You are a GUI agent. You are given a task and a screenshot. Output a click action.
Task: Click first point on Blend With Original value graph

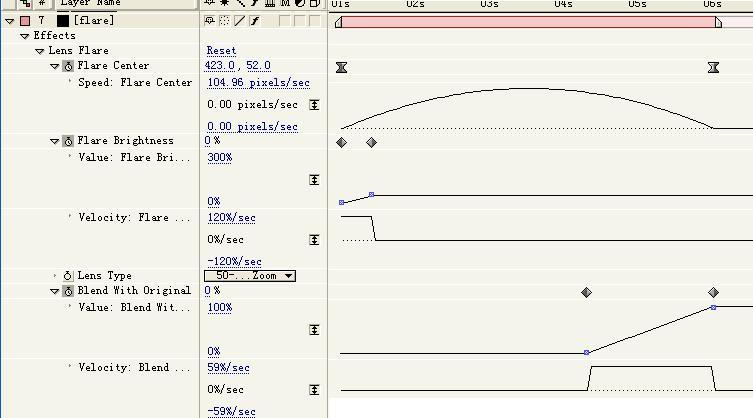[x=586, y=352]
